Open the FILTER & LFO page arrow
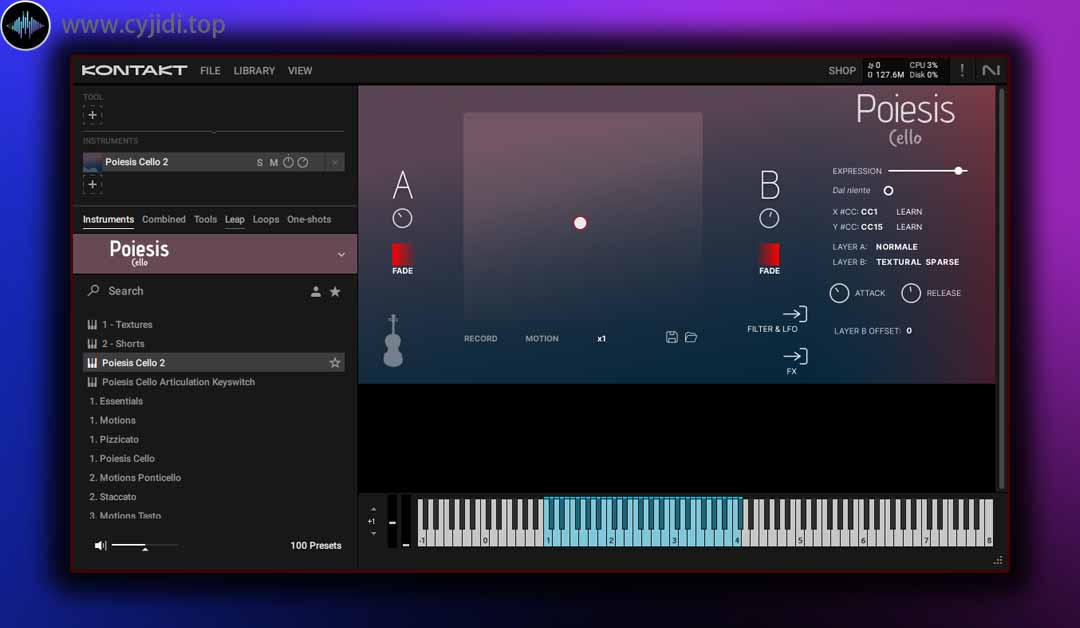 795,314
